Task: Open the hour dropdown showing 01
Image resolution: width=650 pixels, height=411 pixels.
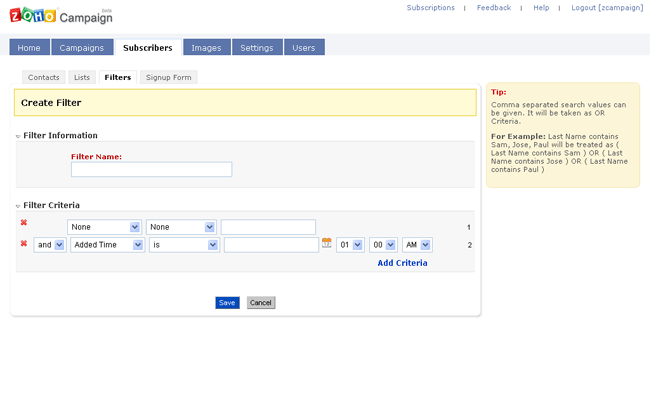Action: pos(350,245)
